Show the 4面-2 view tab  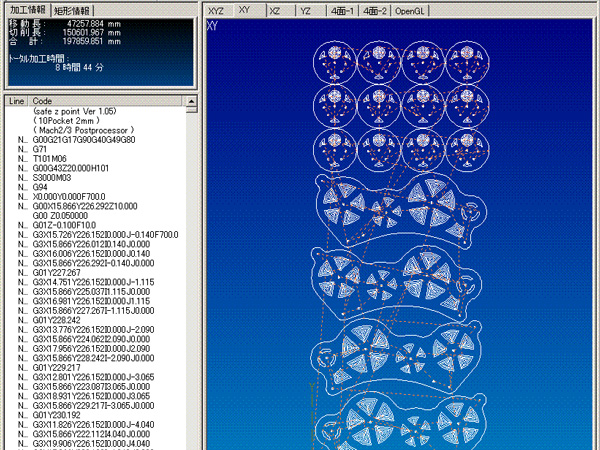click(x=376, y=10)
